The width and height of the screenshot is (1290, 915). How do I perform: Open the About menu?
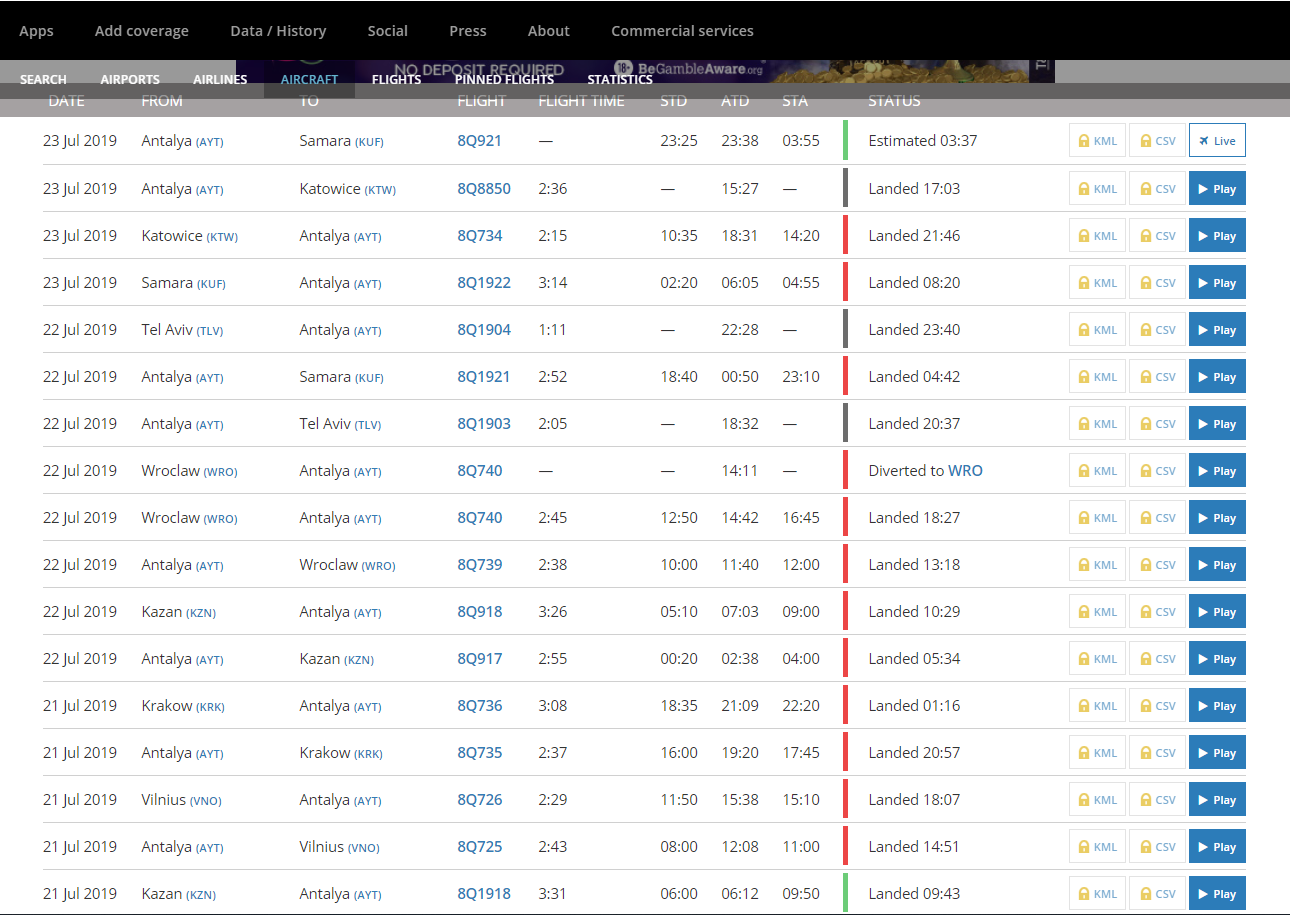(549, 31)
